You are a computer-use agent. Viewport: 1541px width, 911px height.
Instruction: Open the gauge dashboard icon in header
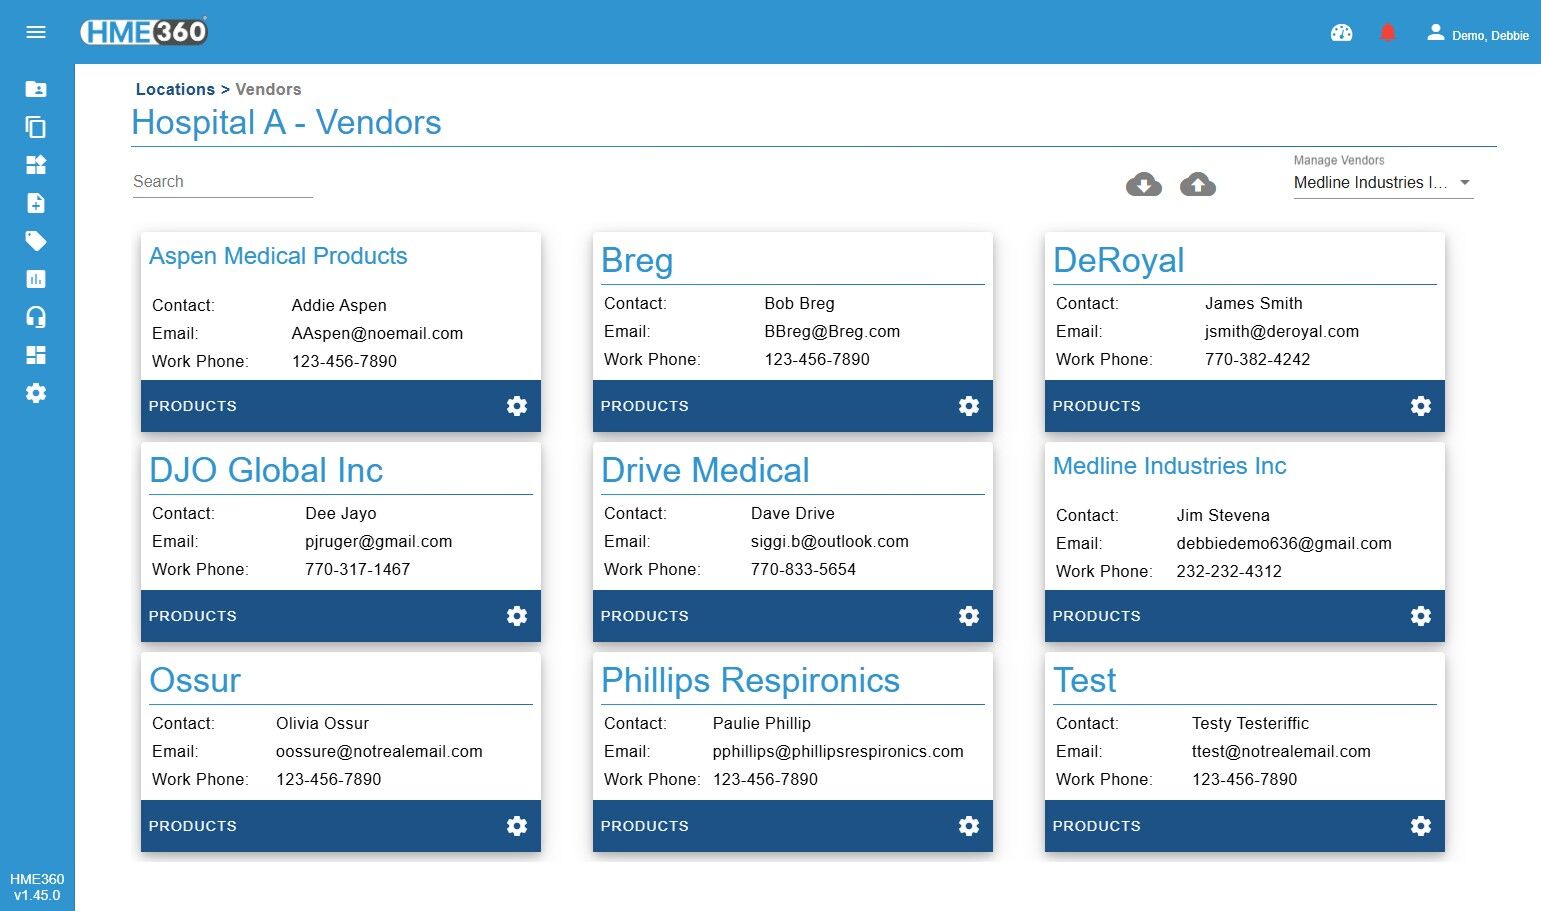point(1342,33)
